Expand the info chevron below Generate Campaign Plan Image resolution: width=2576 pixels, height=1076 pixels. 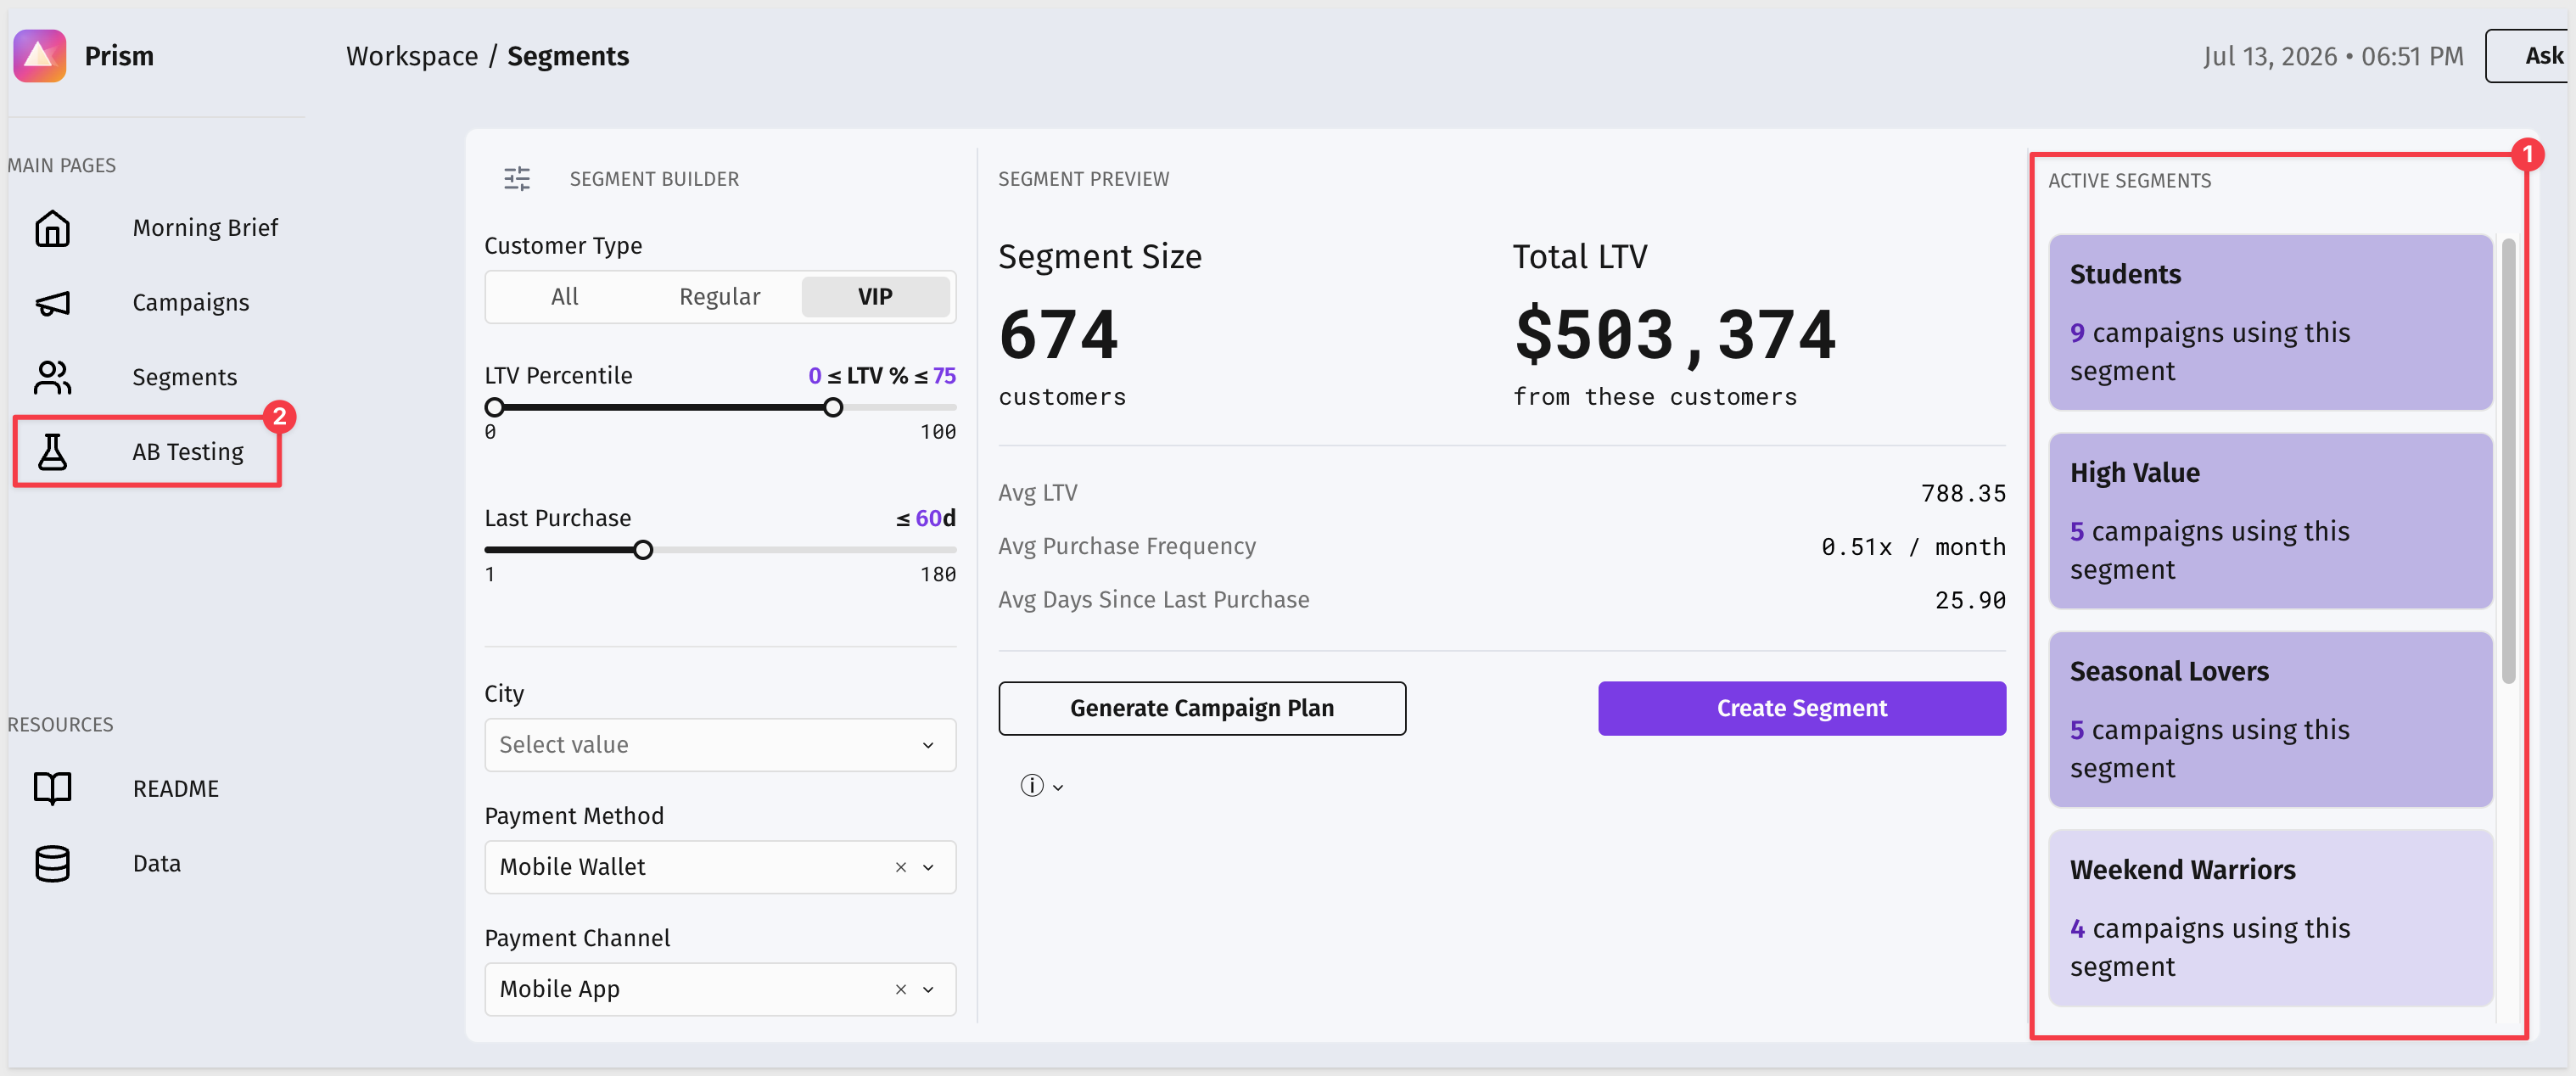[1058, 788]
